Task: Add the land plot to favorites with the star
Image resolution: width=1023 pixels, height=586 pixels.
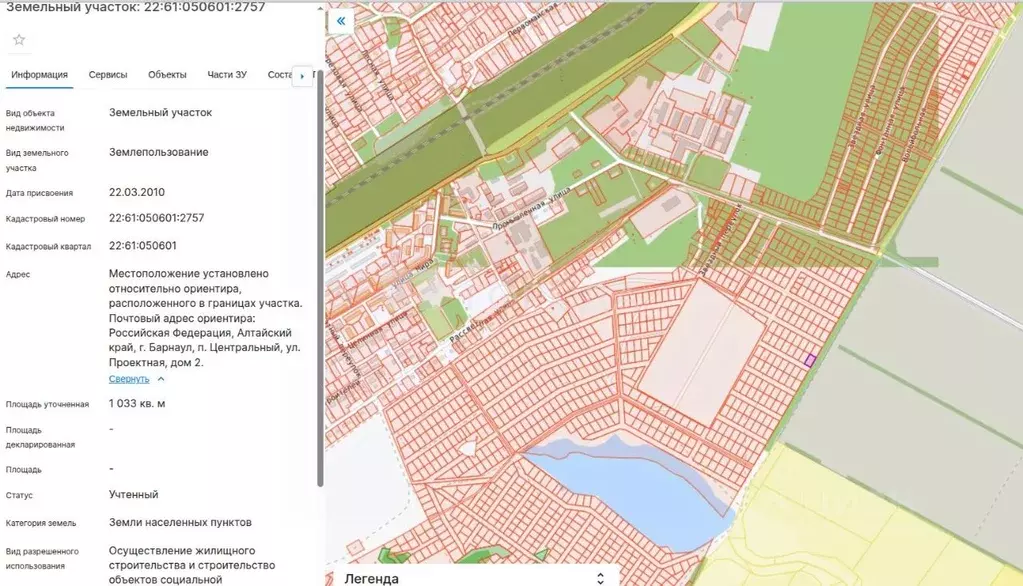Action: point(19,40)
